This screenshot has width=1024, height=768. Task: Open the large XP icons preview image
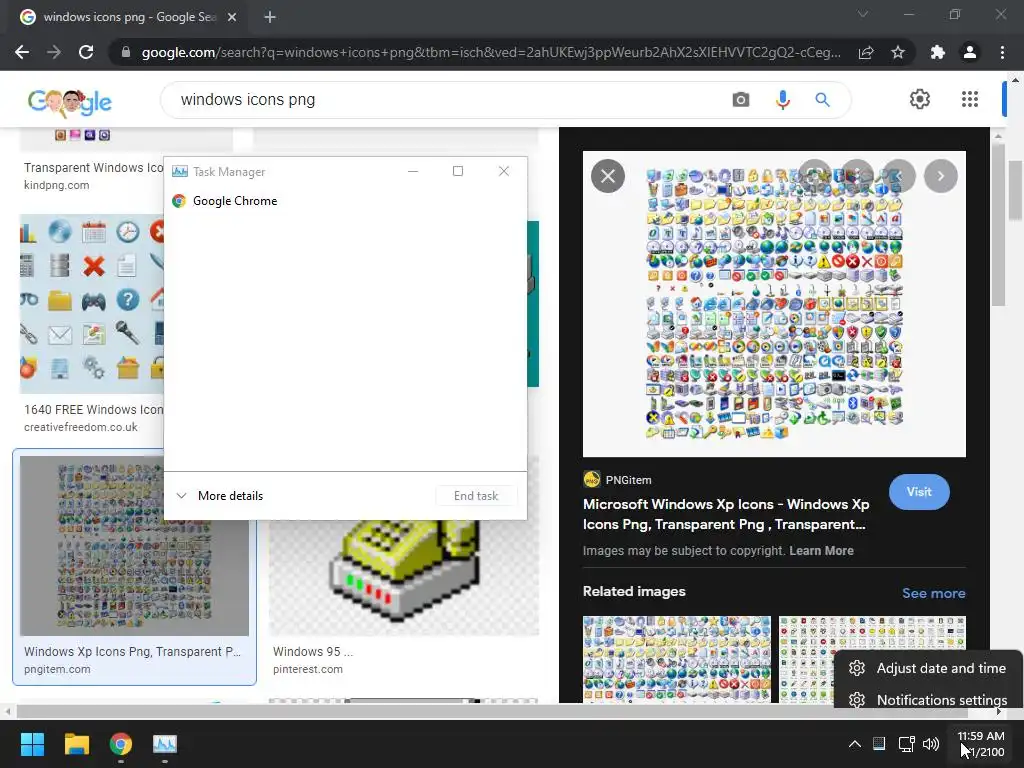click(x=774, y=304)
